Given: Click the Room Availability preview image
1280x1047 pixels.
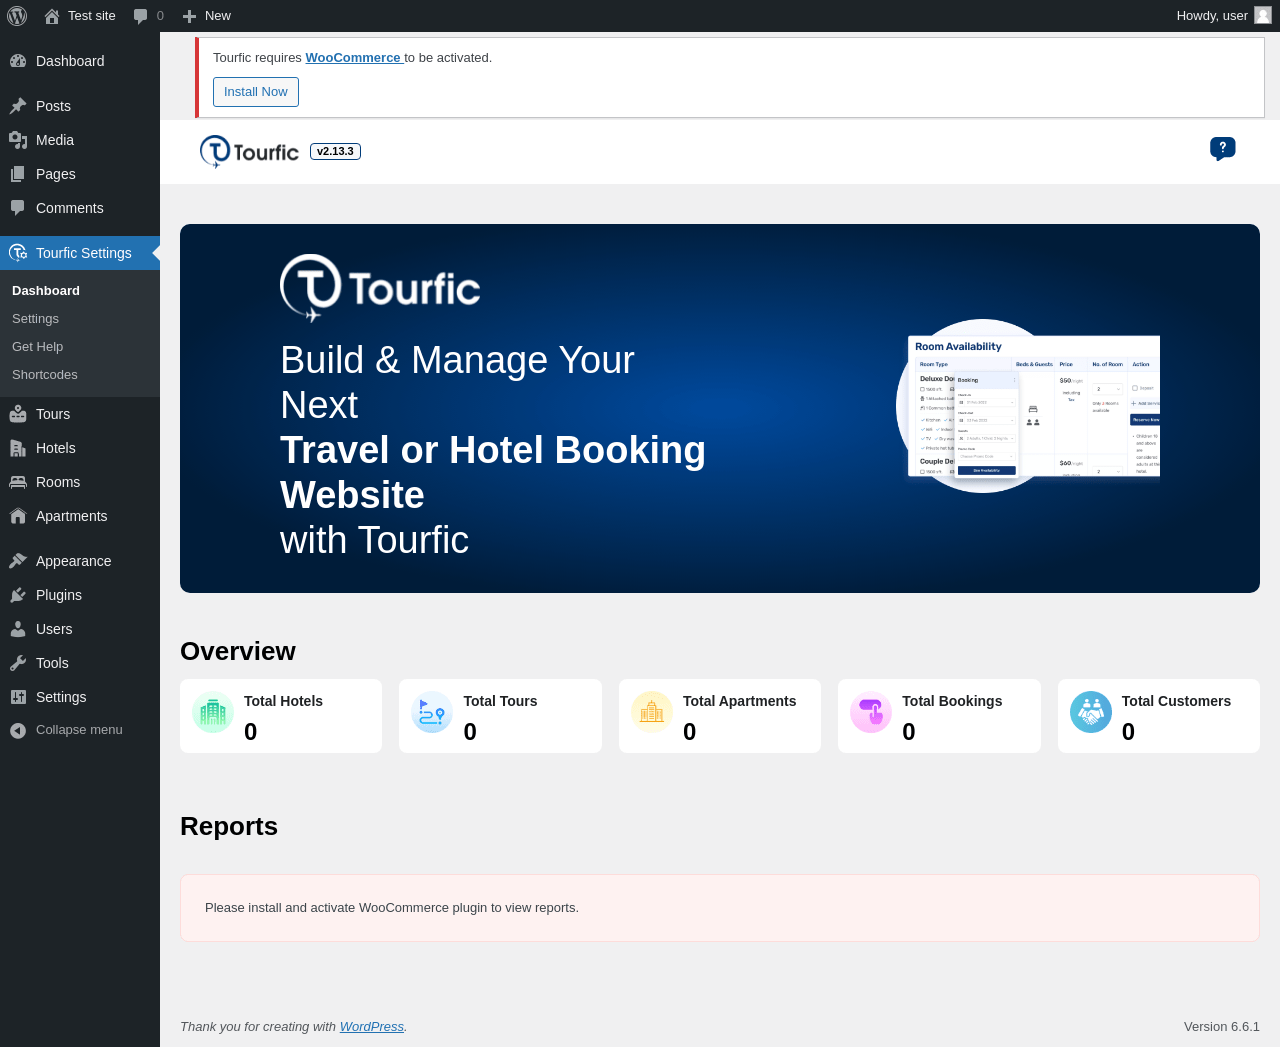Looking at the screenshot, I should point(1028,406).
